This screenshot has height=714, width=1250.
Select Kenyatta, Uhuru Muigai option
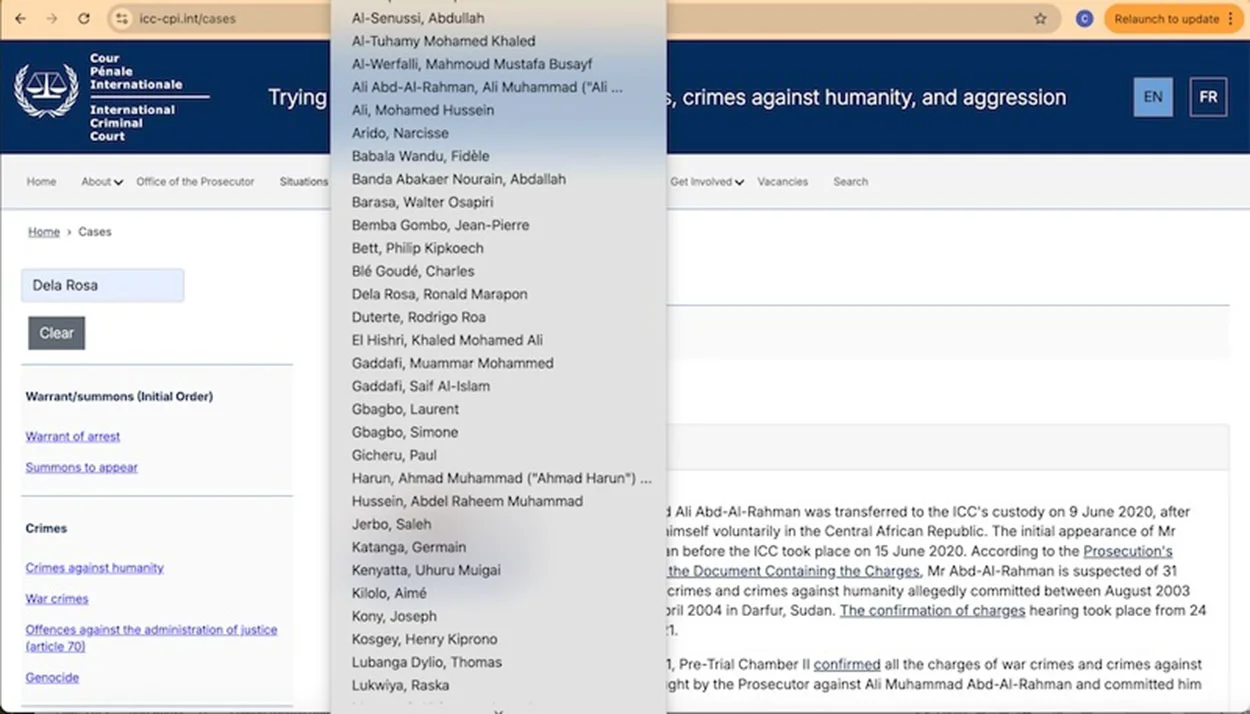pyautogui.click(x=498, y=570)
